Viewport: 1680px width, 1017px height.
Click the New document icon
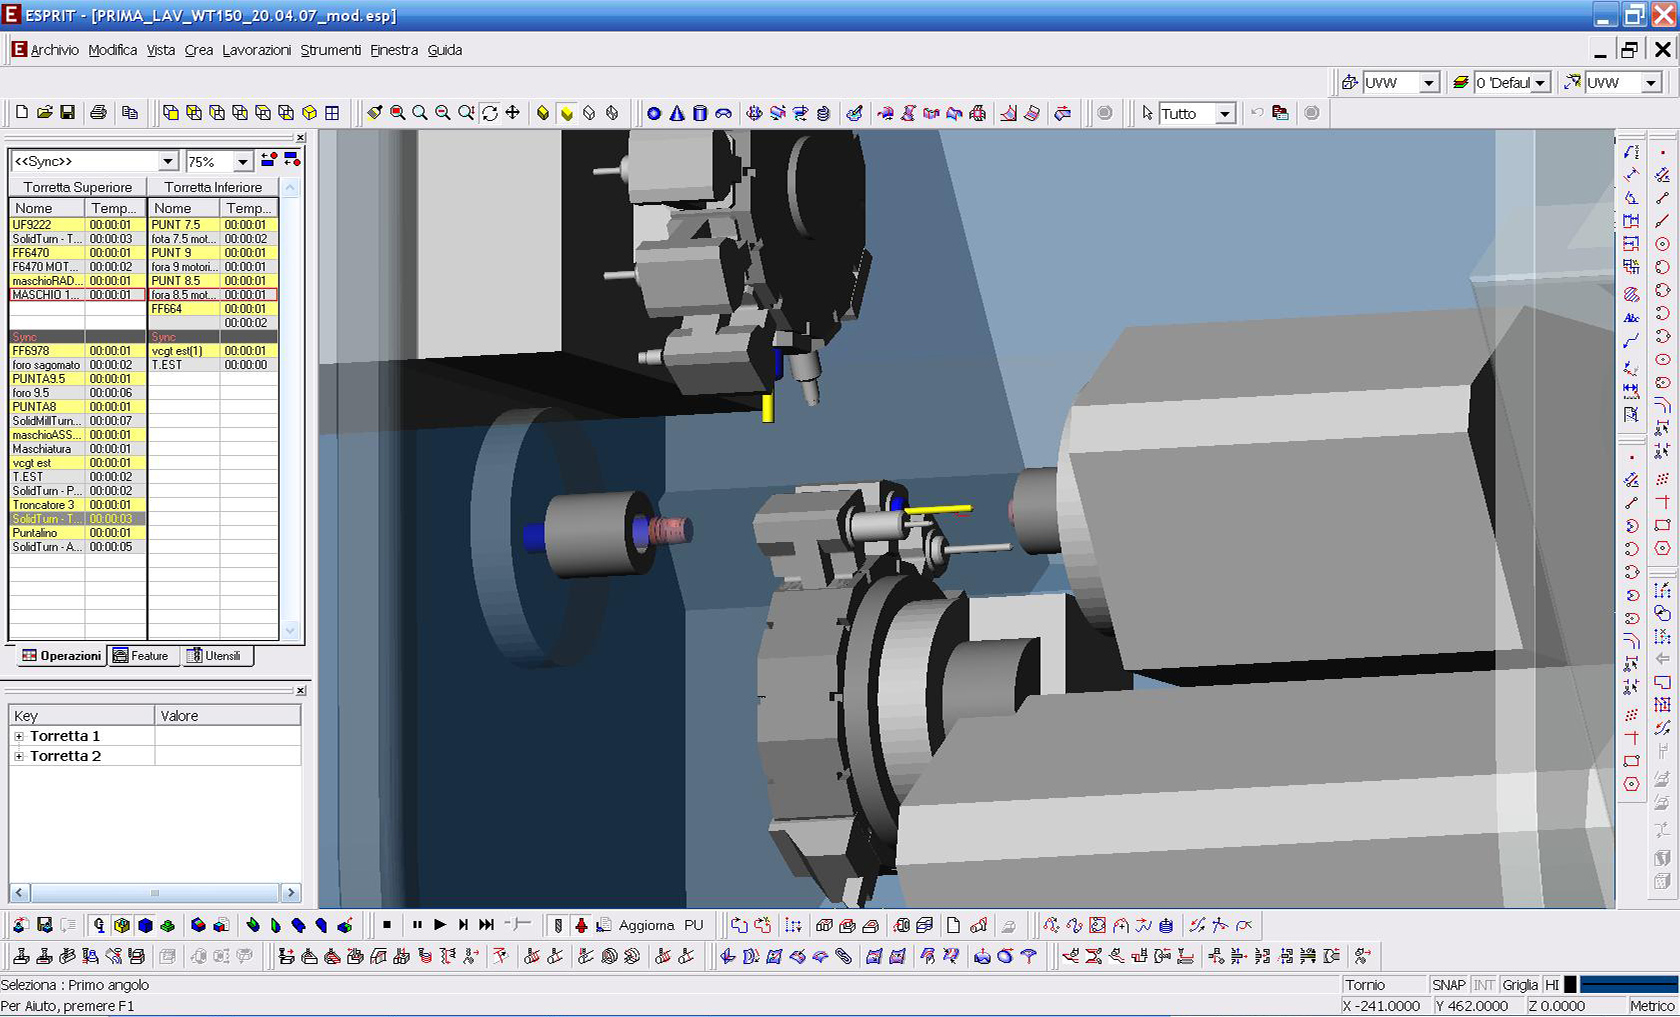click(22, 113)
